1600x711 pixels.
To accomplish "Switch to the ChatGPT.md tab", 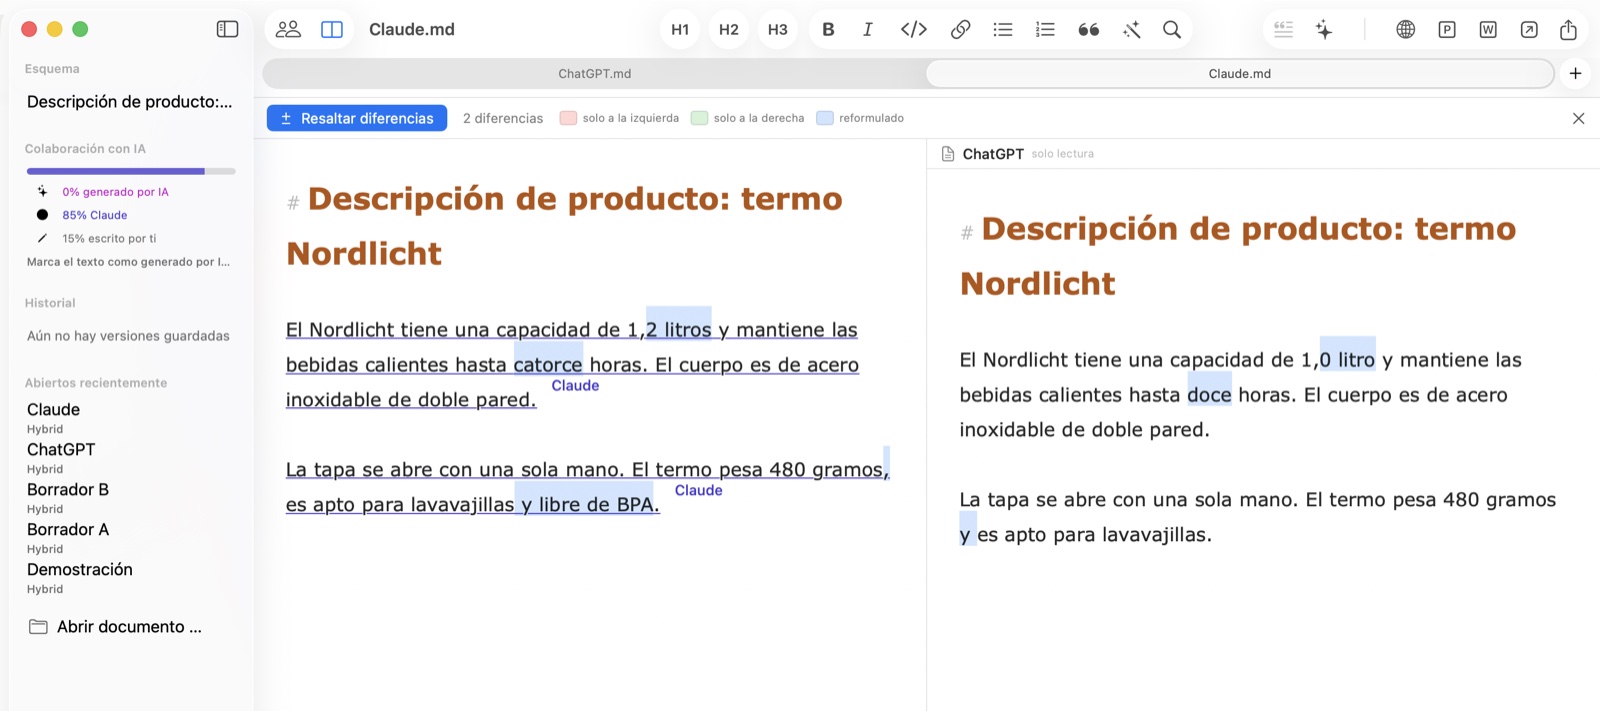I will tap(594, 73).
